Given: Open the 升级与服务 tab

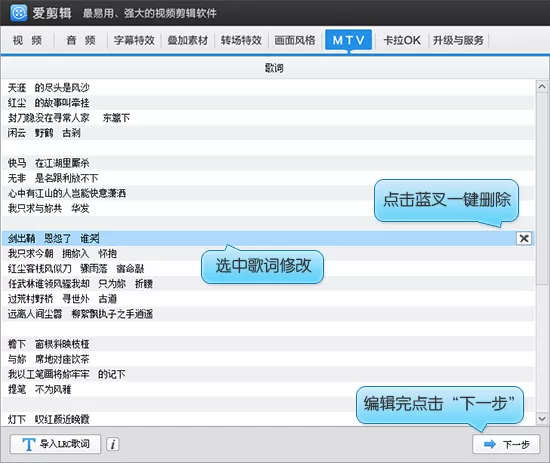Looking at the screenshot, I should click(458, 40).
